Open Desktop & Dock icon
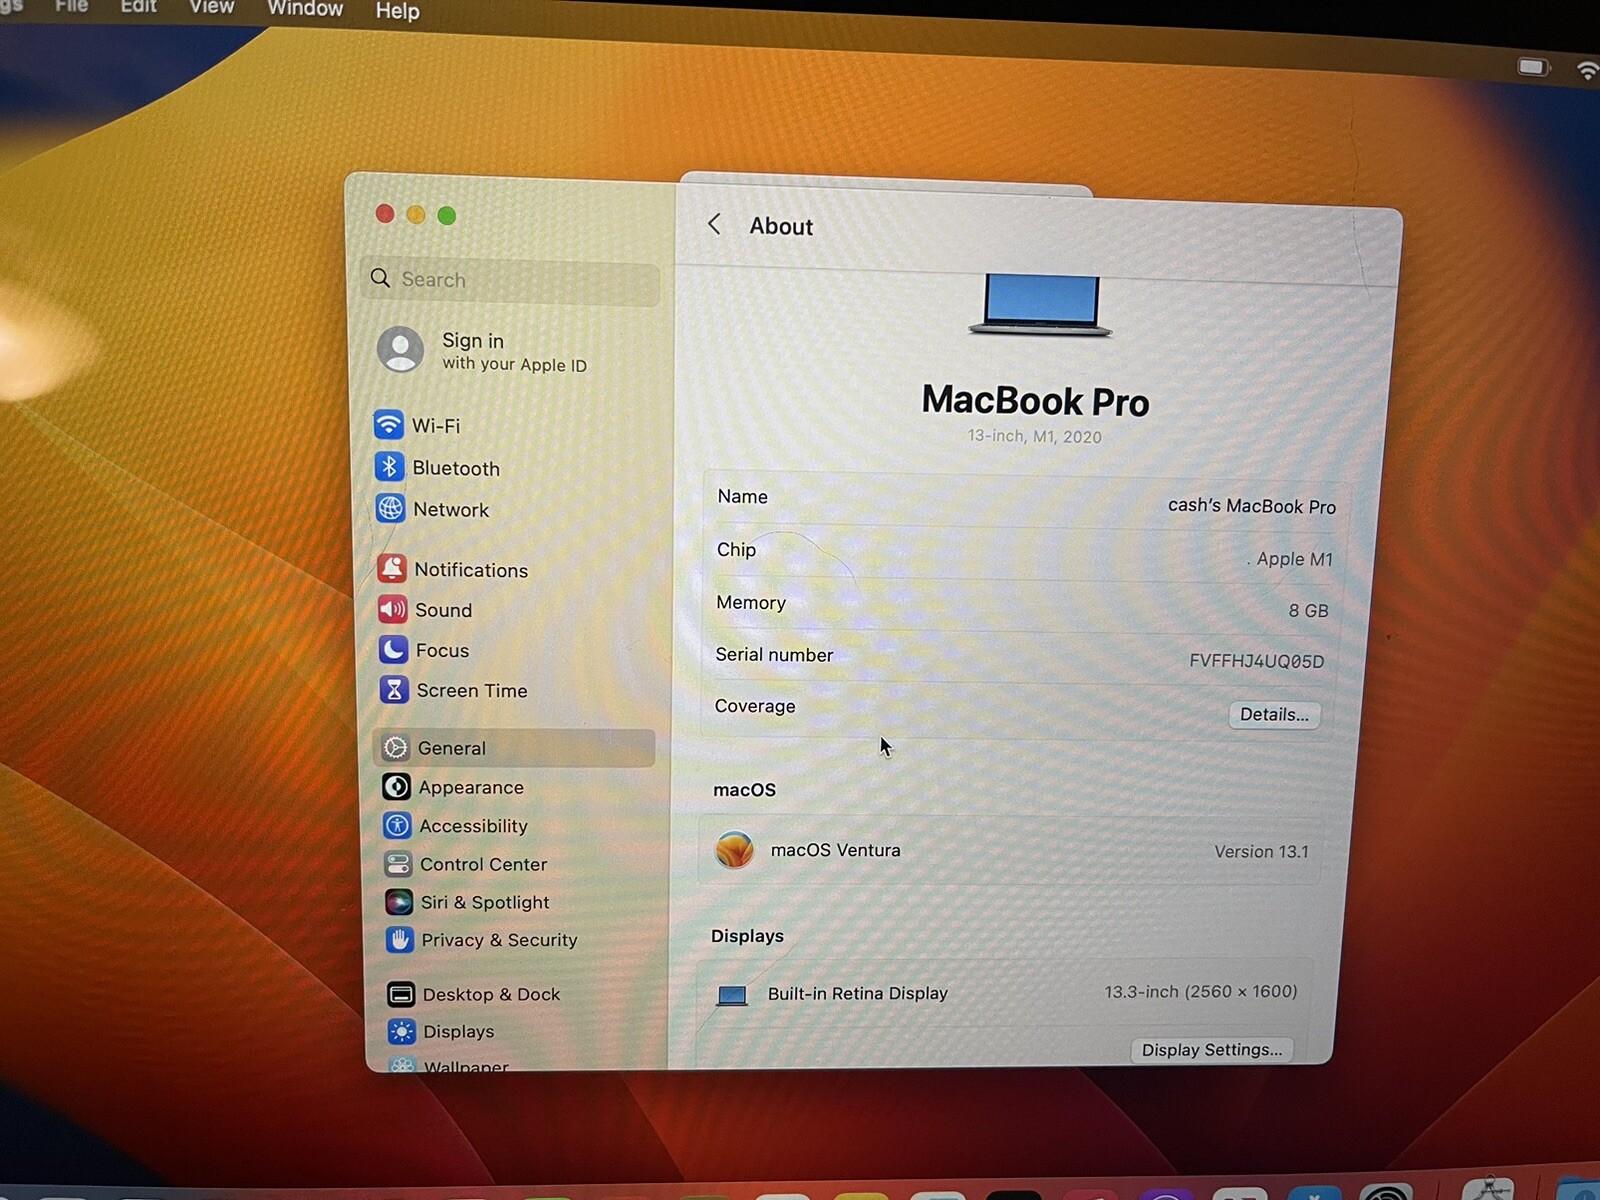The height and width of the screenshot is (1200, 1600). [401, 993]
